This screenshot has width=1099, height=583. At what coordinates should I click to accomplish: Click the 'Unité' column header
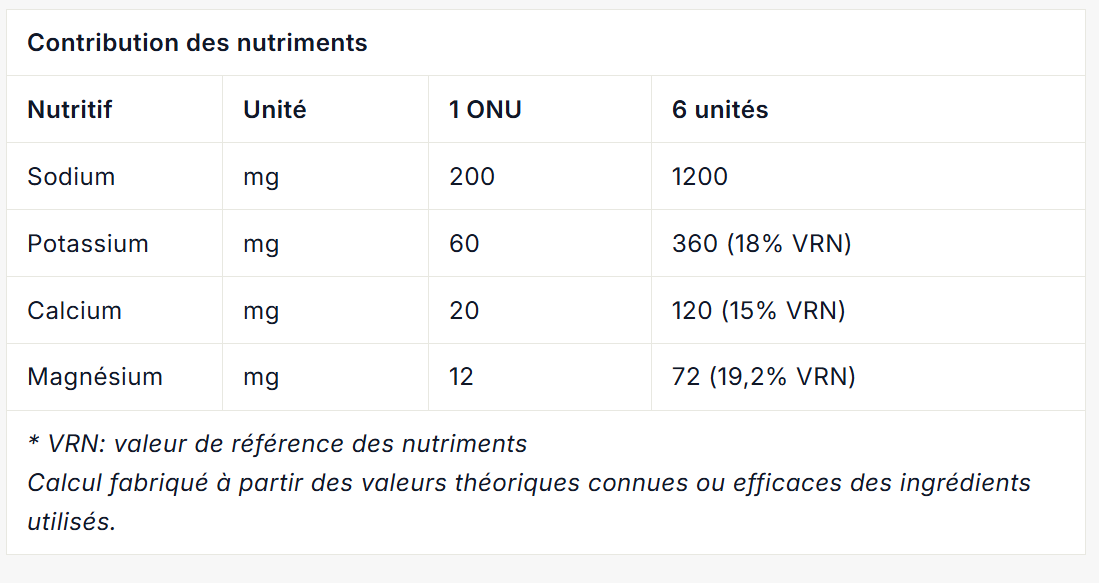(x=274, y=109)
